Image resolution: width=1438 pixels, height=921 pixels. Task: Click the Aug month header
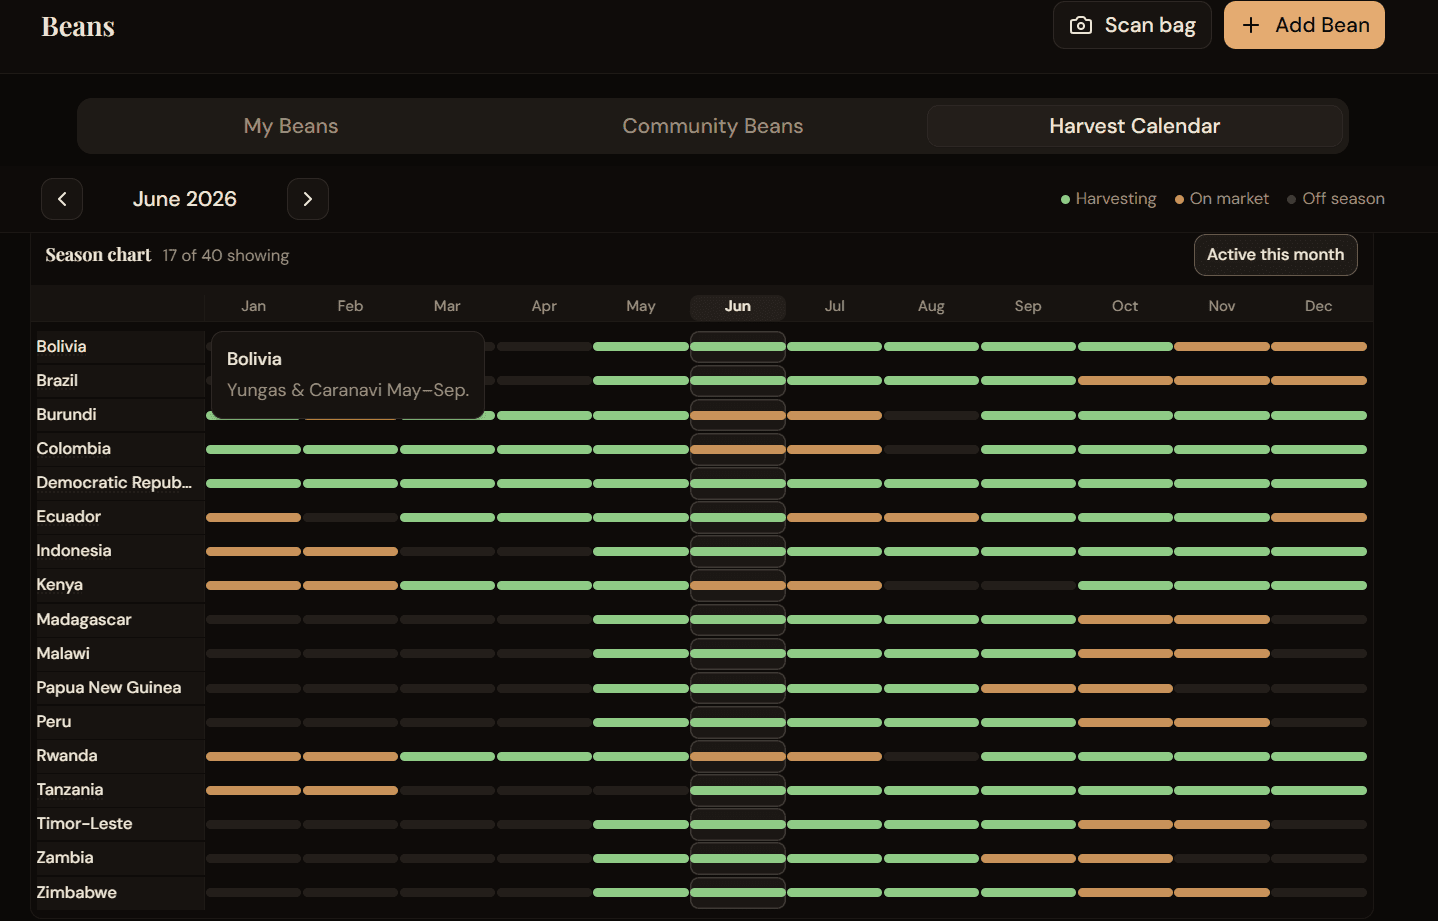tap(931, 306)
